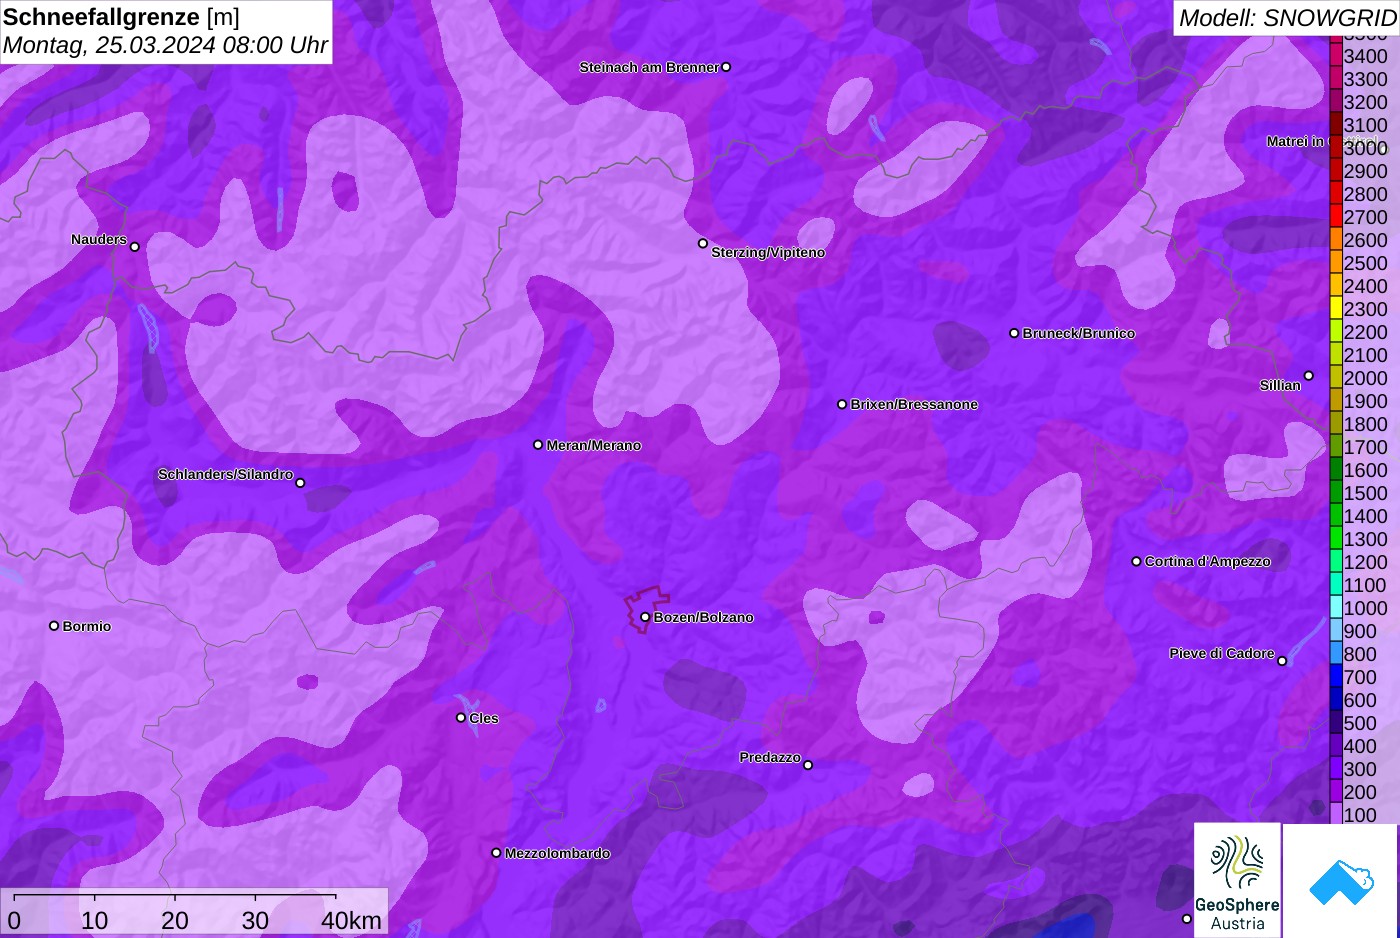This screenshot has width=1400, height=938.
Task: Click the 100 legend value
Action: coord(1360,815)
